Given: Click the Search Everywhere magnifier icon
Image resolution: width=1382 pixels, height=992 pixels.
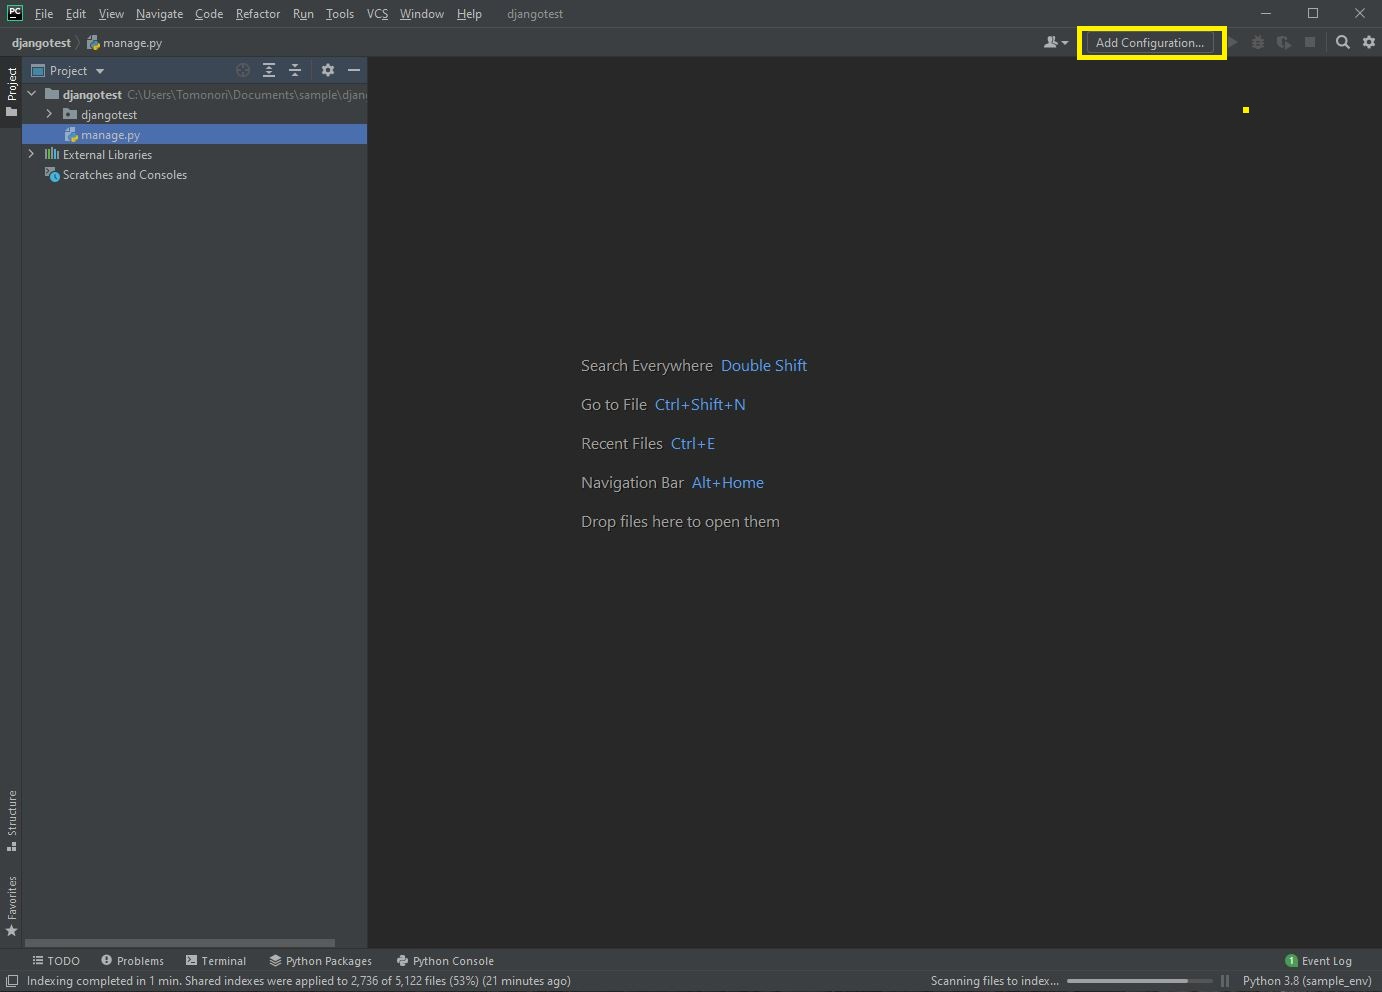Looking at the screenshot, I should coord(1343,42).
